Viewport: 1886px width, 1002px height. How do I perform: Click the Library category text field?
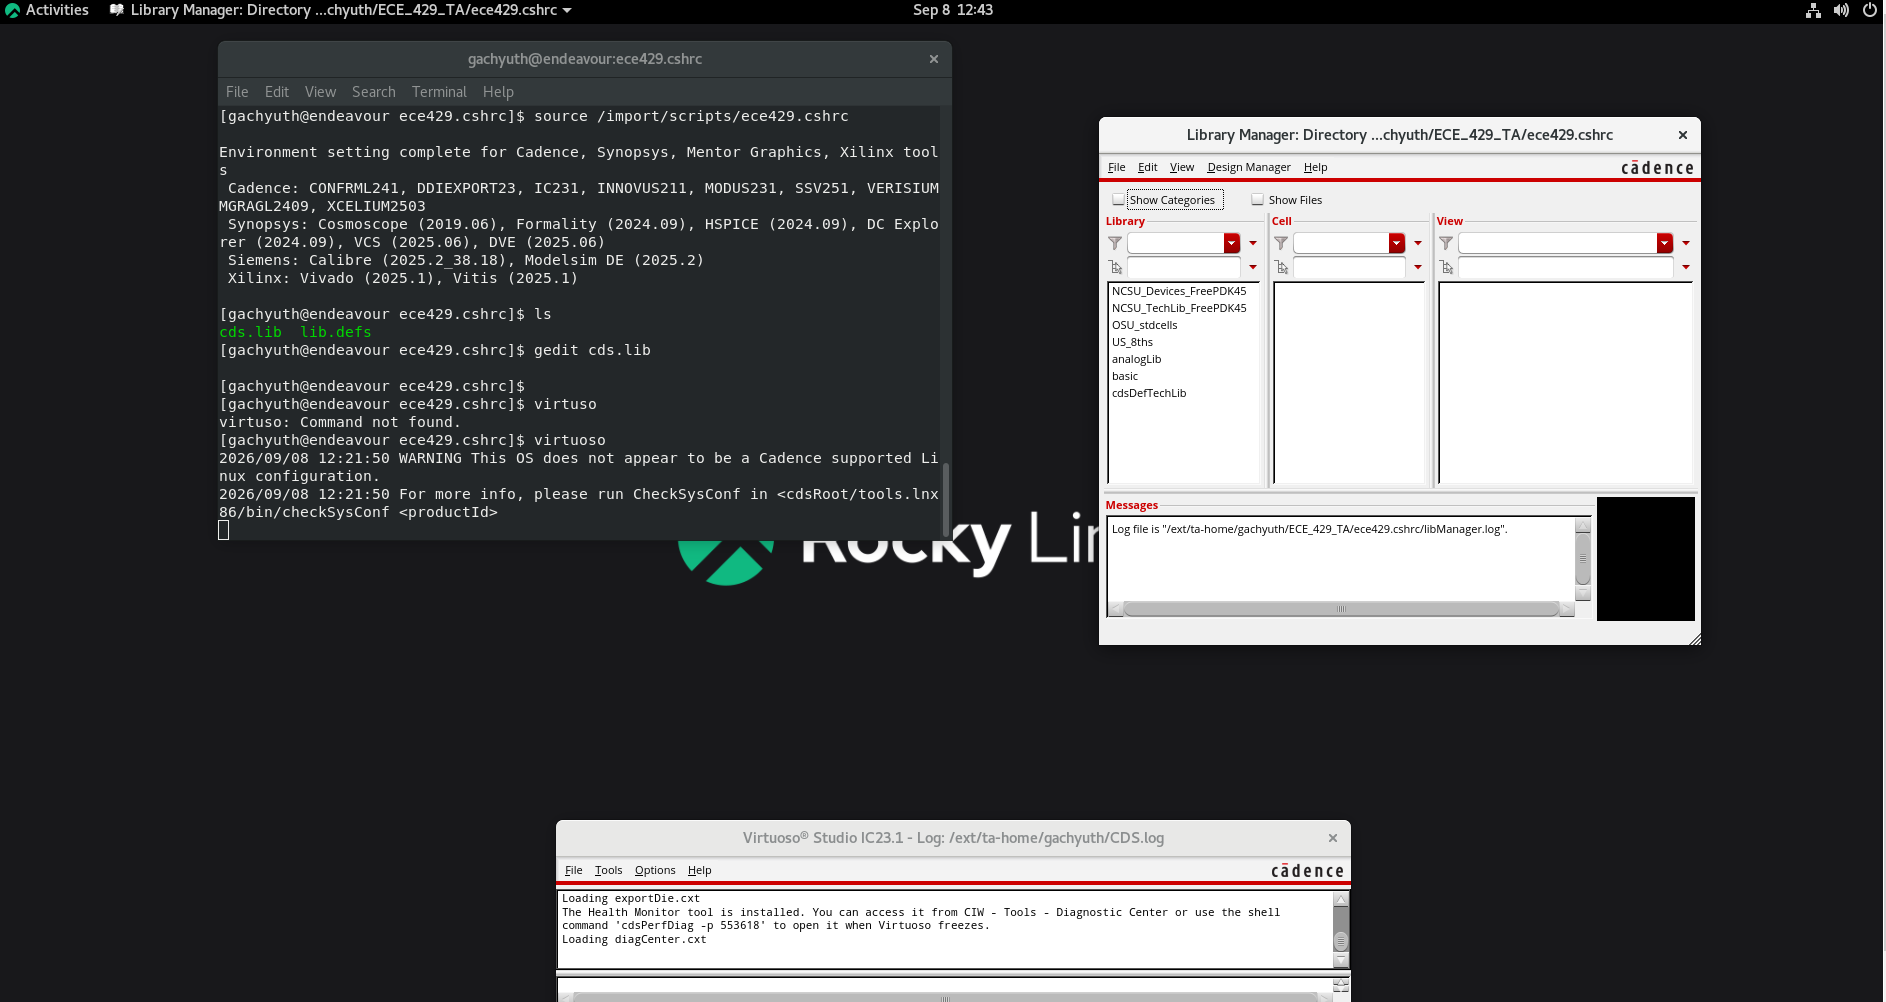[1184, 267]
